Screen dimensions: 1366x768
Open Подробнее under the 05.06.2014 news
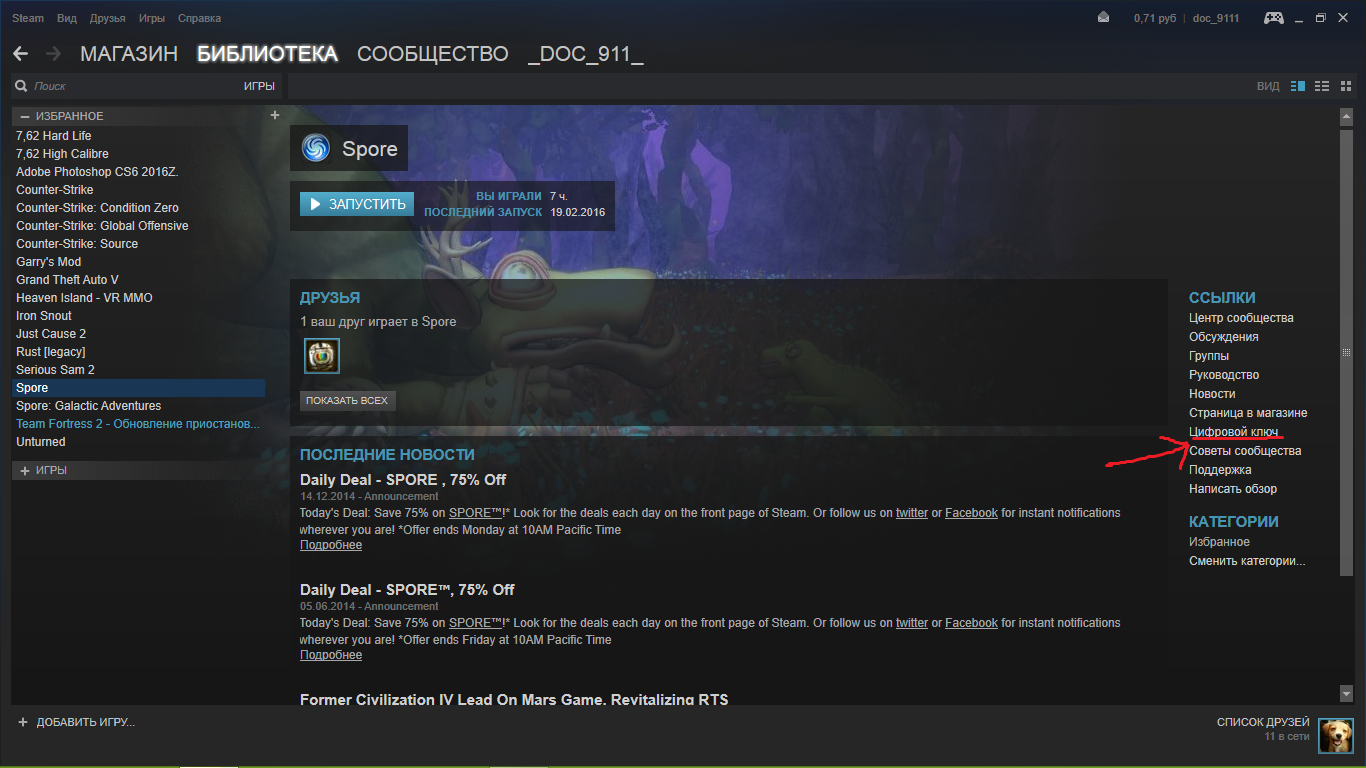pyautogui.click(x=331, y=655)
